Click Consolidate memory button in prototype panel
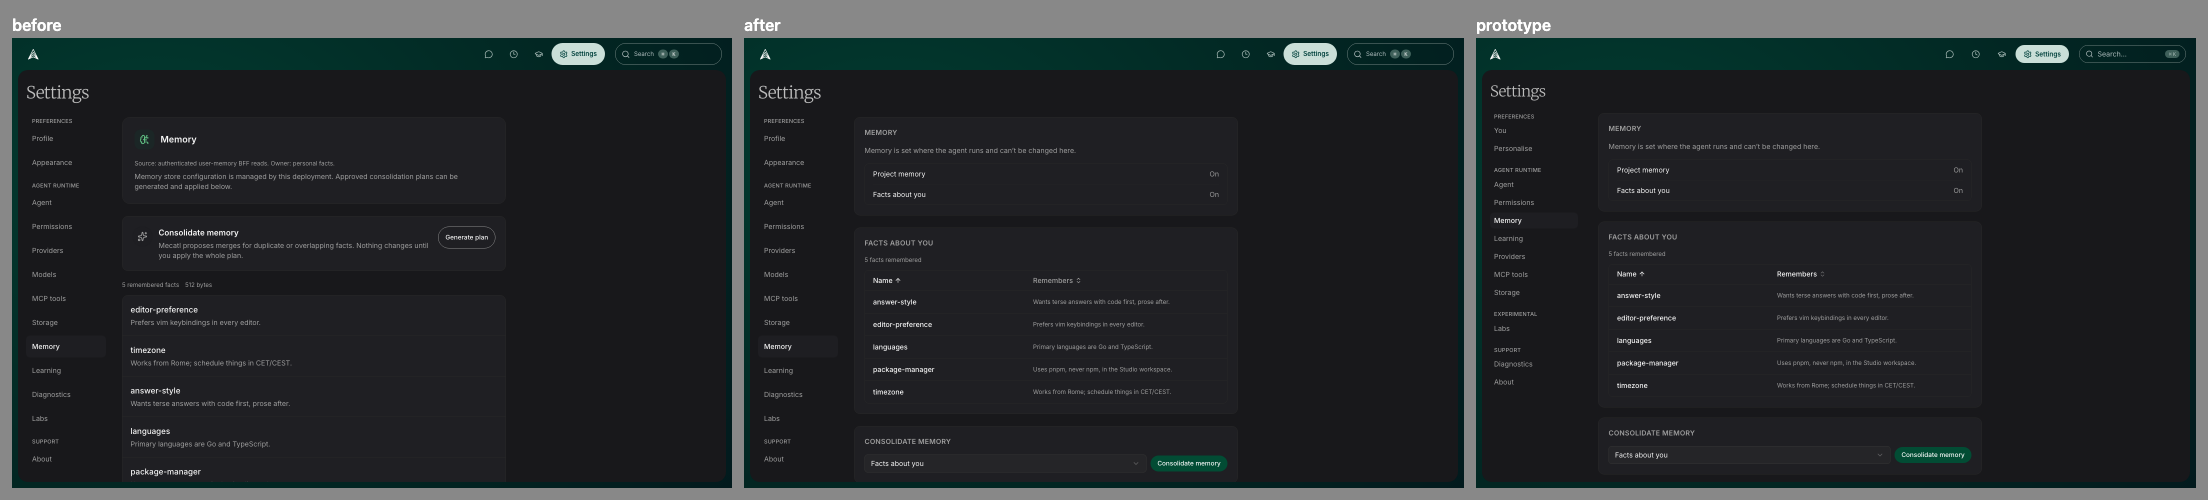Image resolution: width=2208 pixels, height=500 pixels. [1933, 455]
